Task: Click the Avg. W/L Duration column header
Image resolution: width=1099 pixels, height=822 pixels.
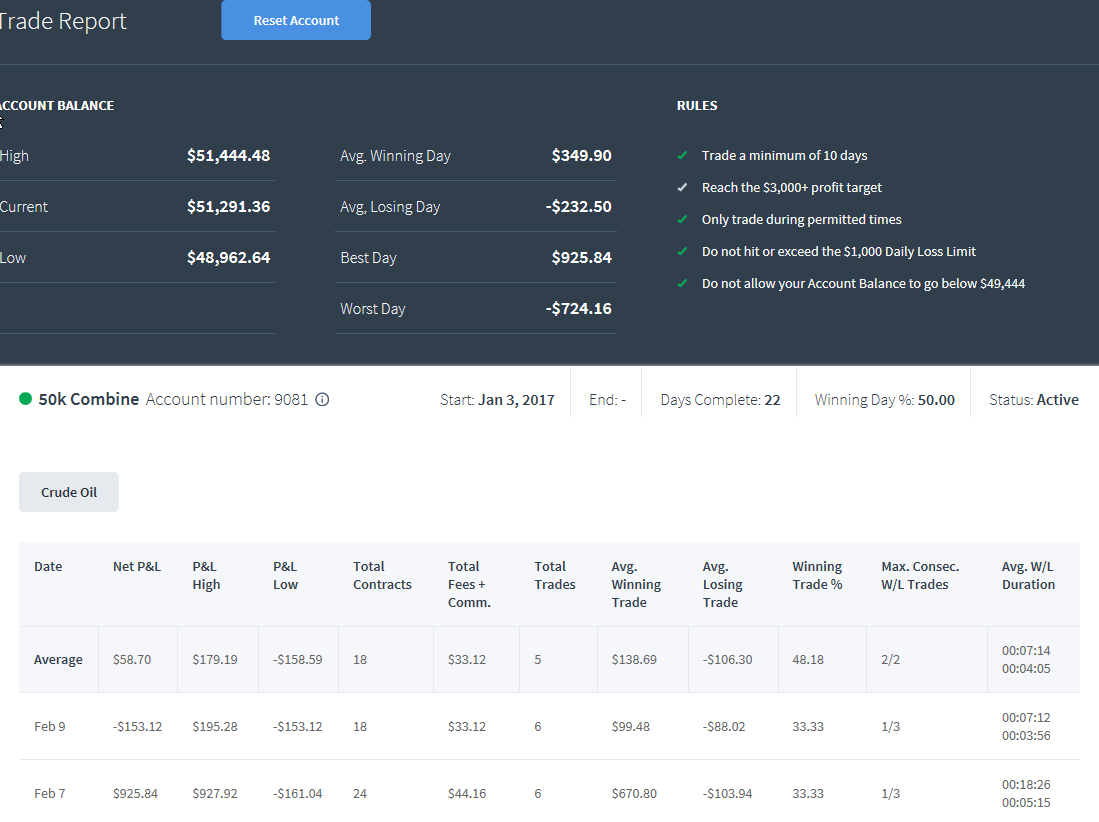Action: coord(1028,575)
